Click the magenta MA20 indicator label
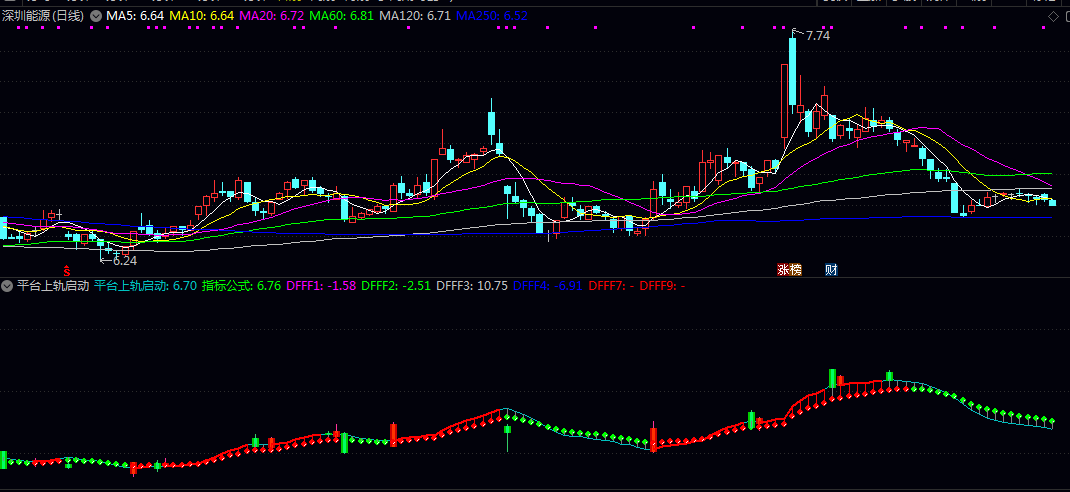Screen dimensions: 1070x492 [270, 17]
